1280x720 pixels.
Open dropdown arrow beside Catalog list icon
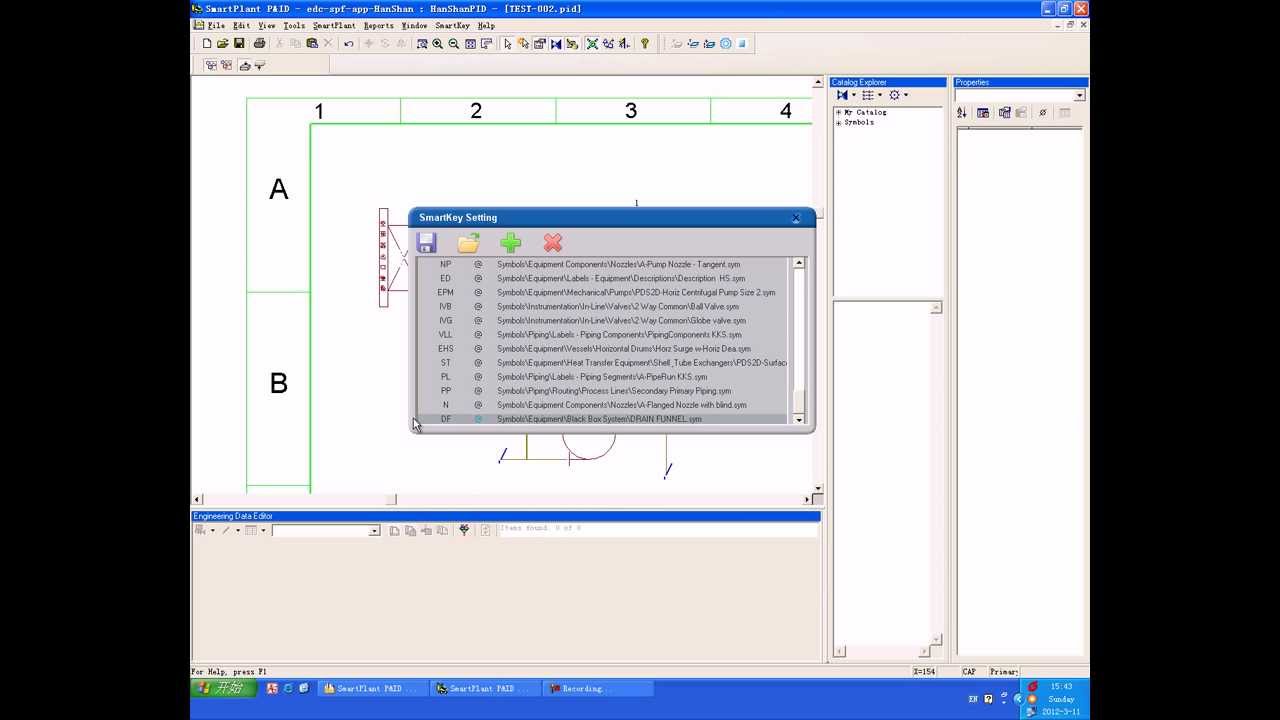[x=879, y=95]
